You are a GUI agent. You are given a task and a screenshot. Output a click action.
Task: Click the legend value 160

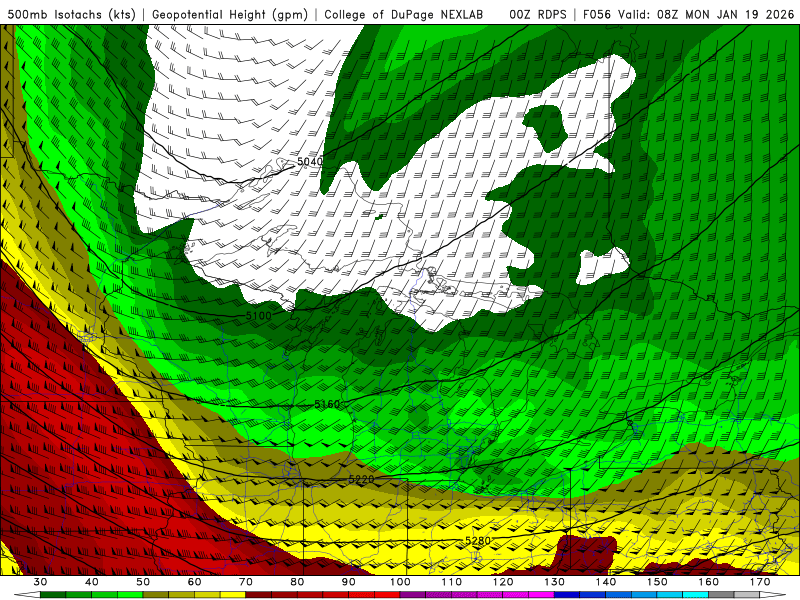tap(709, 582)
